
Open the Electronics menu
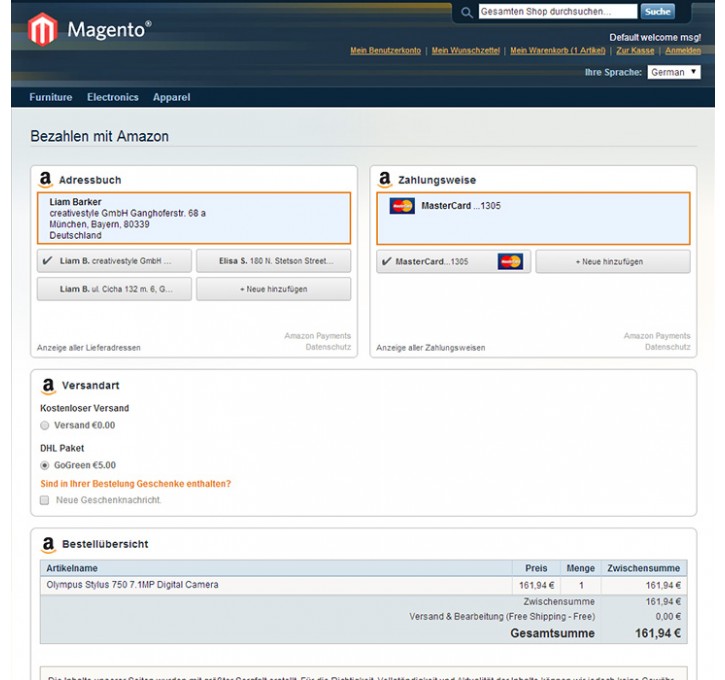[x=113, y=97]
